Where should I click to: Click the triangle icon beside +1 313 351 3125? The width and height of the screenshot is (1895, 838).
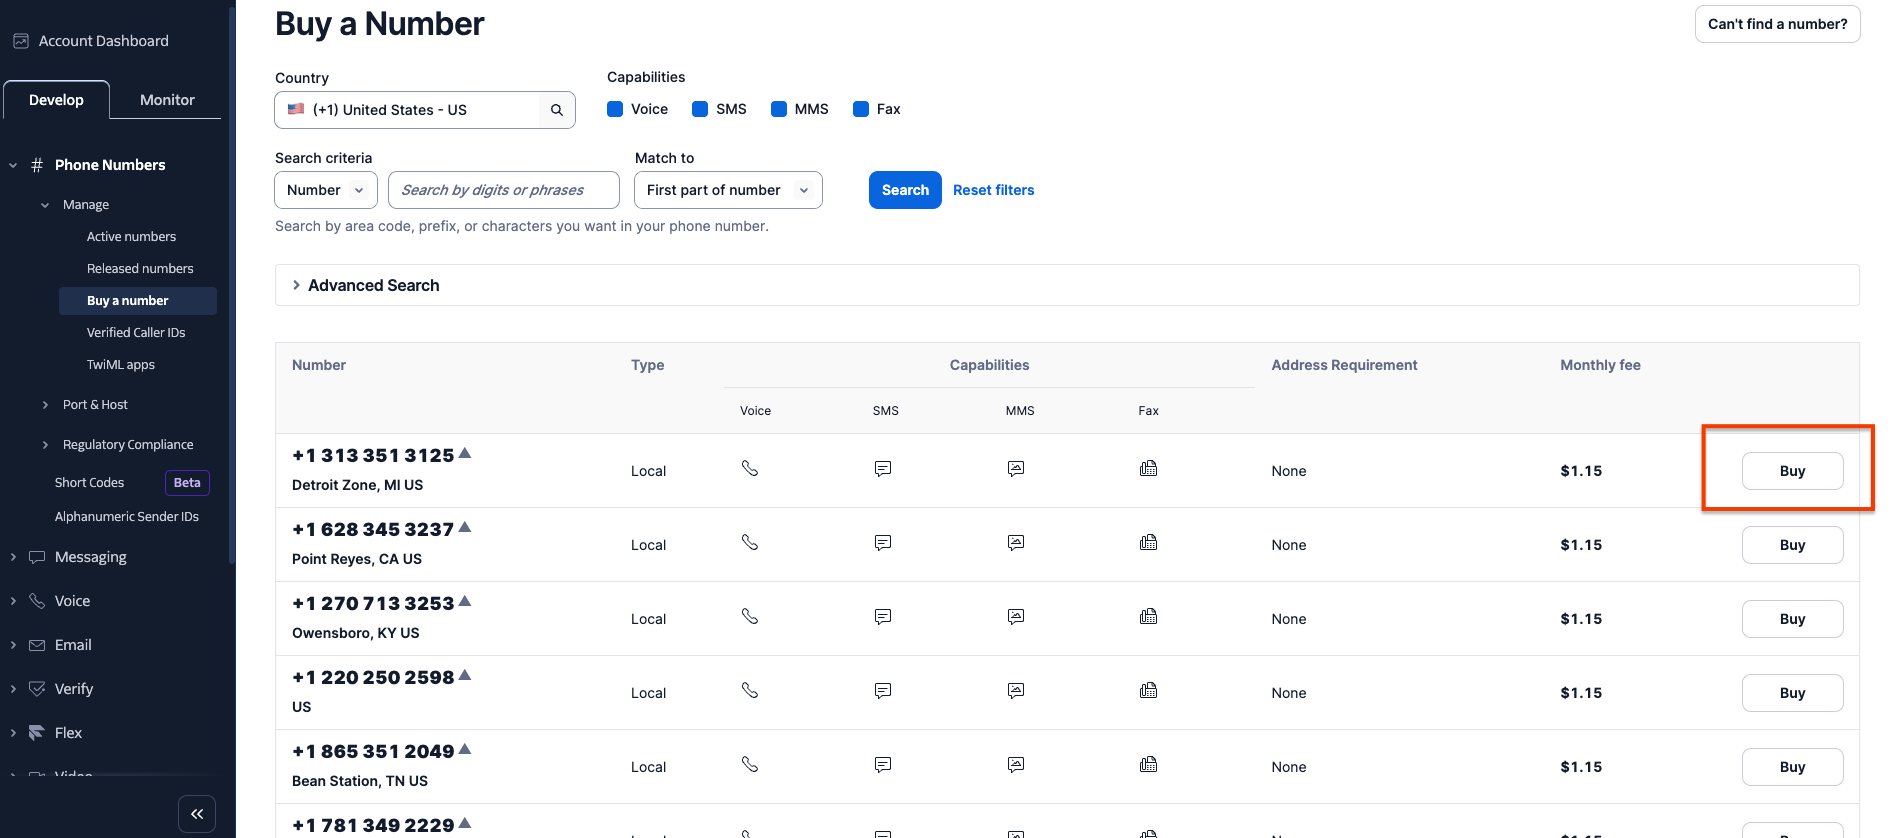[x=465, y=453]
